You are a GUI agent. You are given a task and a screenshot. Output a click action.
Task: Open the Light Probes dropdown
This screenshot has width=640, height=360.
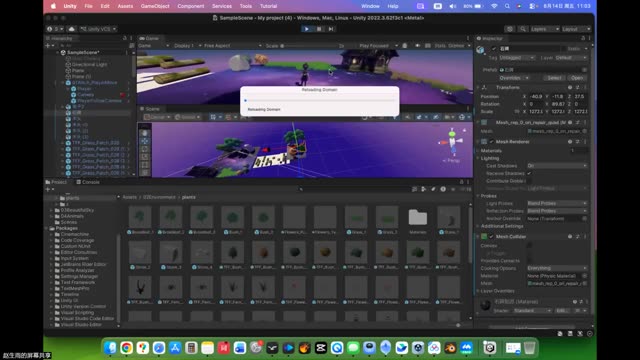tap(557, 203)
